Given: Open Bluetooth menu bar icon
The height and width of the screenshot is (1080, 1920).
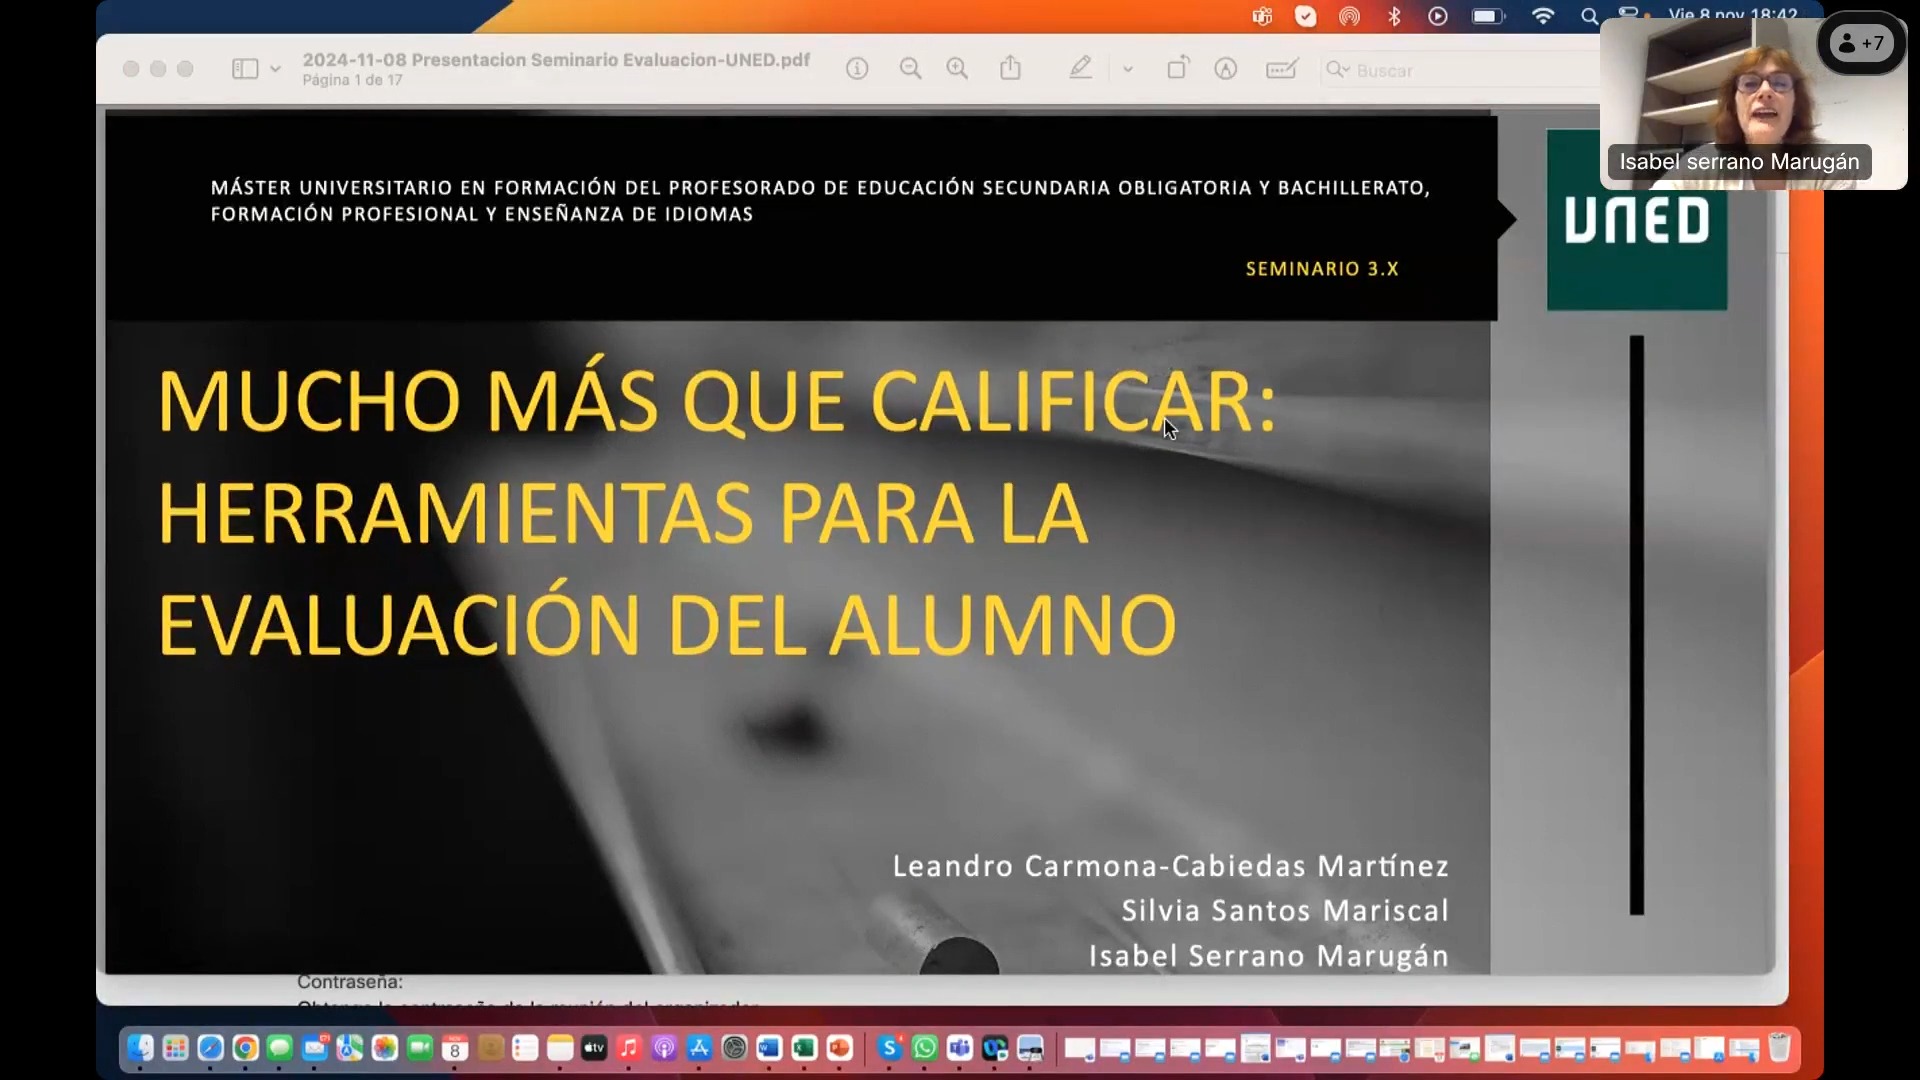Looking at the screenshot, I should coord(1394,16).
